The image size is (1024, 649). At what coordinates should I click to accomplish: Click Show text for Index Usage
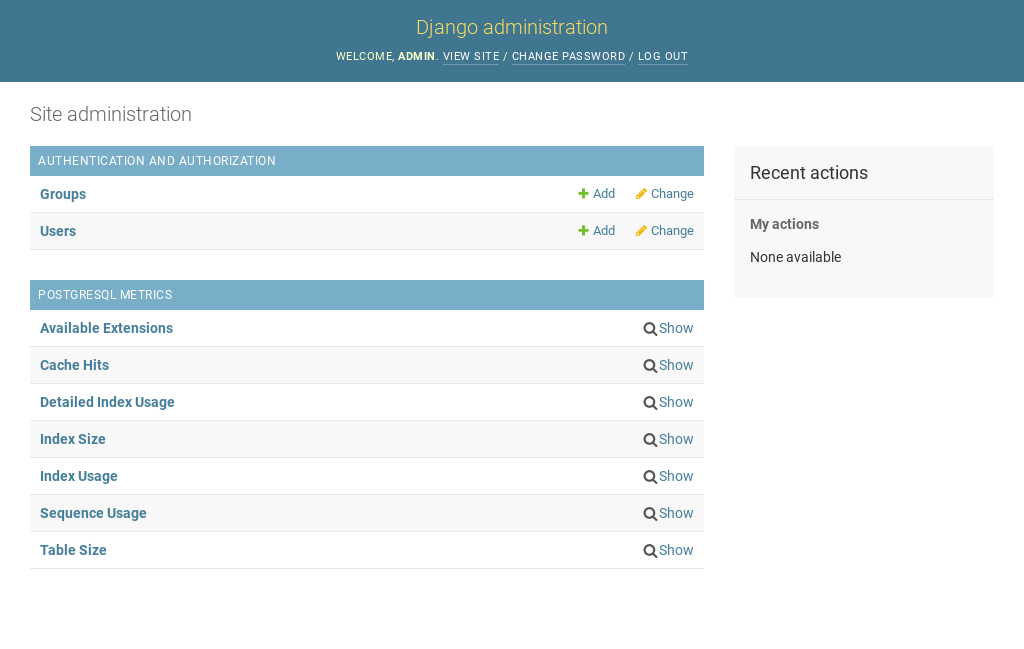click(x=676, y=477)
